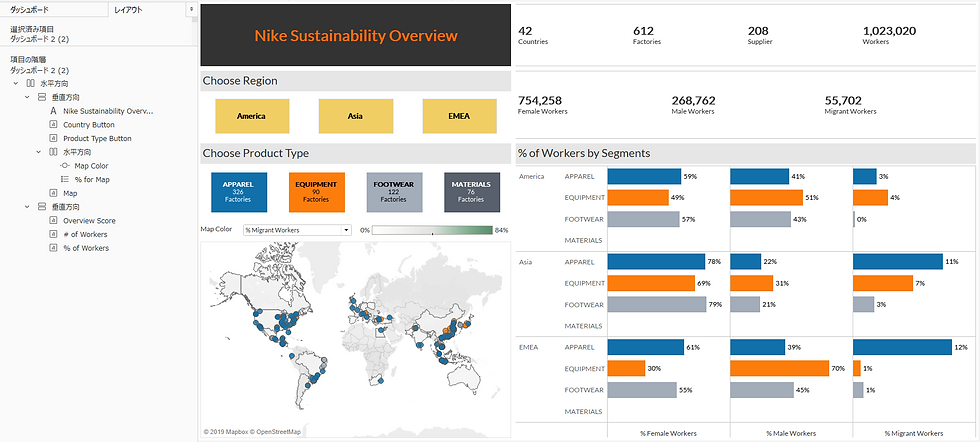Switch to the ダッシュボード tab
Screen dimensions: 980x442
(x=54, y=10)
